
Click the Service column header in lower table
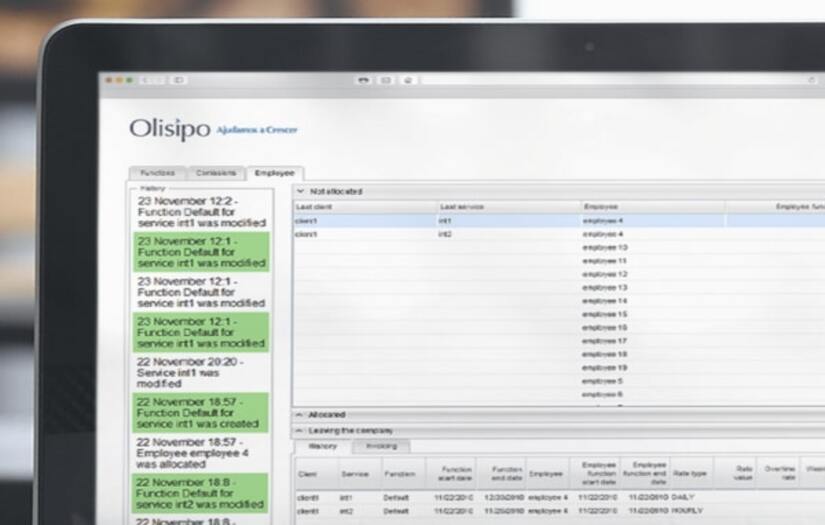tap(360, 474)
